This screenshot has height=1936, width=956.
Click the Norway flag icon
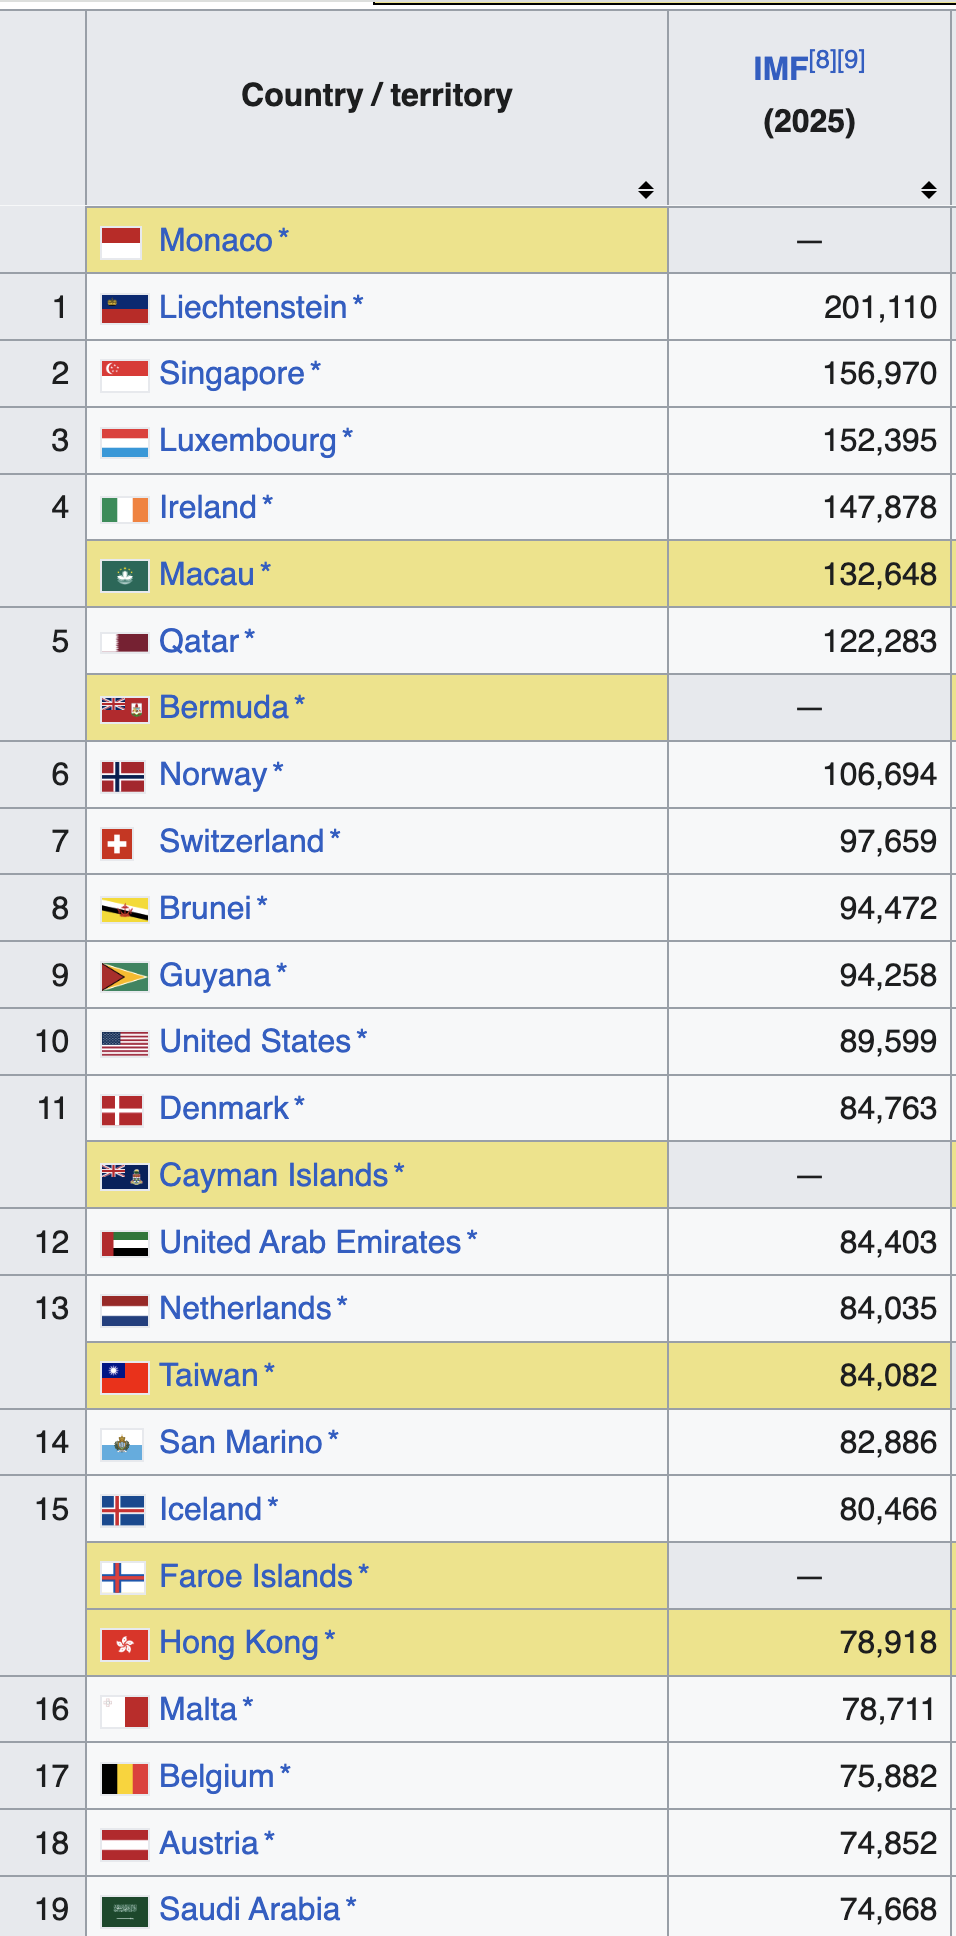[x=123, y=776]
